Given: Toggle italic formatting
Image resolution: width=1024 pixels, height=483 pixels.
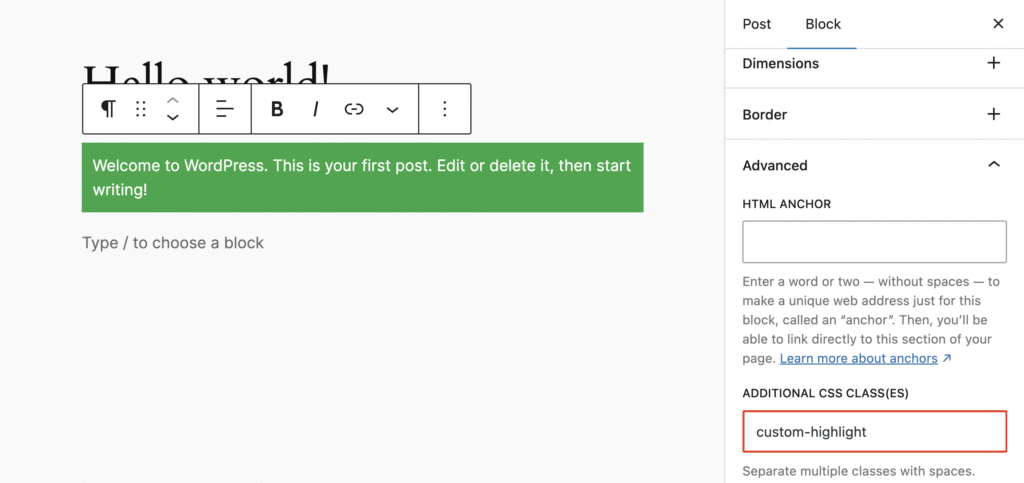Looking at the screenshot, I should click(316, 109).
